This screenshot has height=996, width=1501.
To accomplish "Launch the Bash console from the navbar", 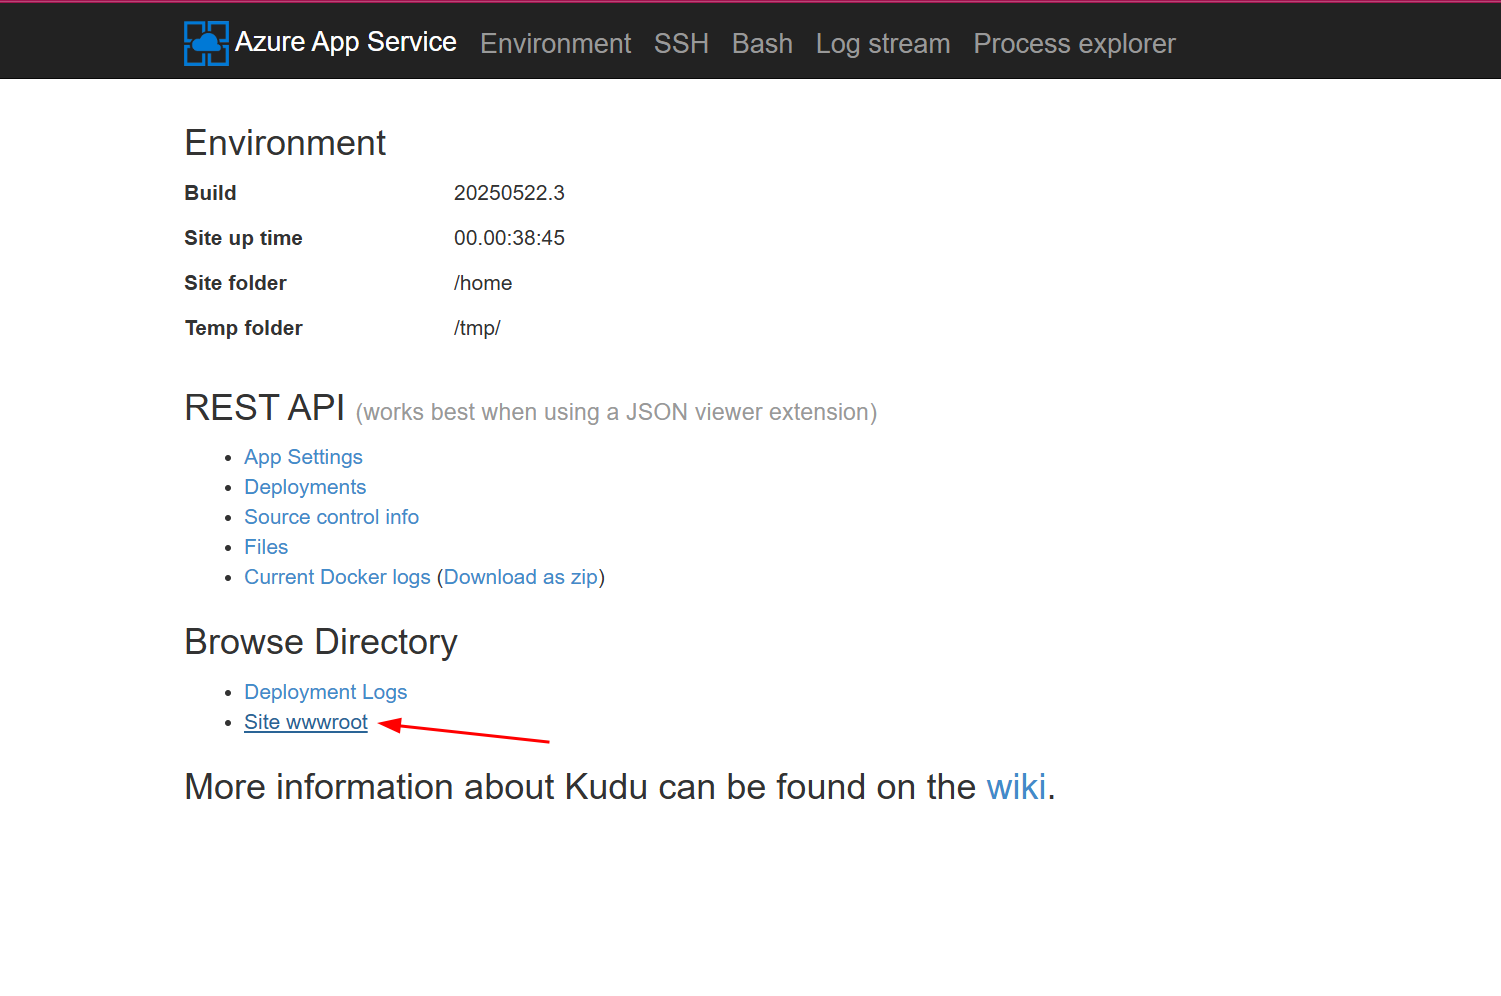I will tap(762, 44).
